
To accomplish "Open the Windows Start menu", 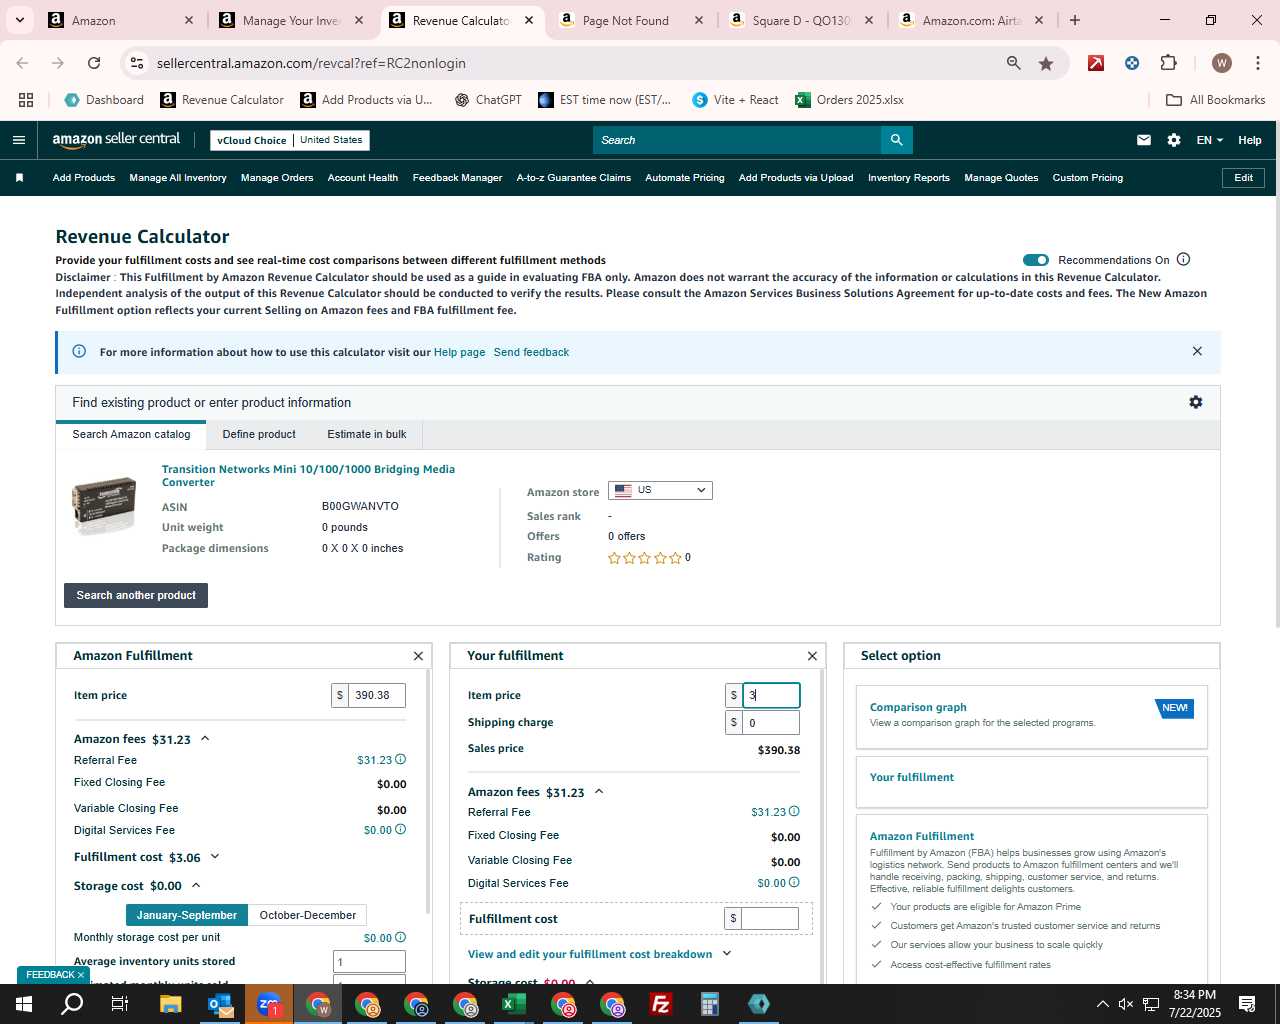I will (x=24, y=1004).
